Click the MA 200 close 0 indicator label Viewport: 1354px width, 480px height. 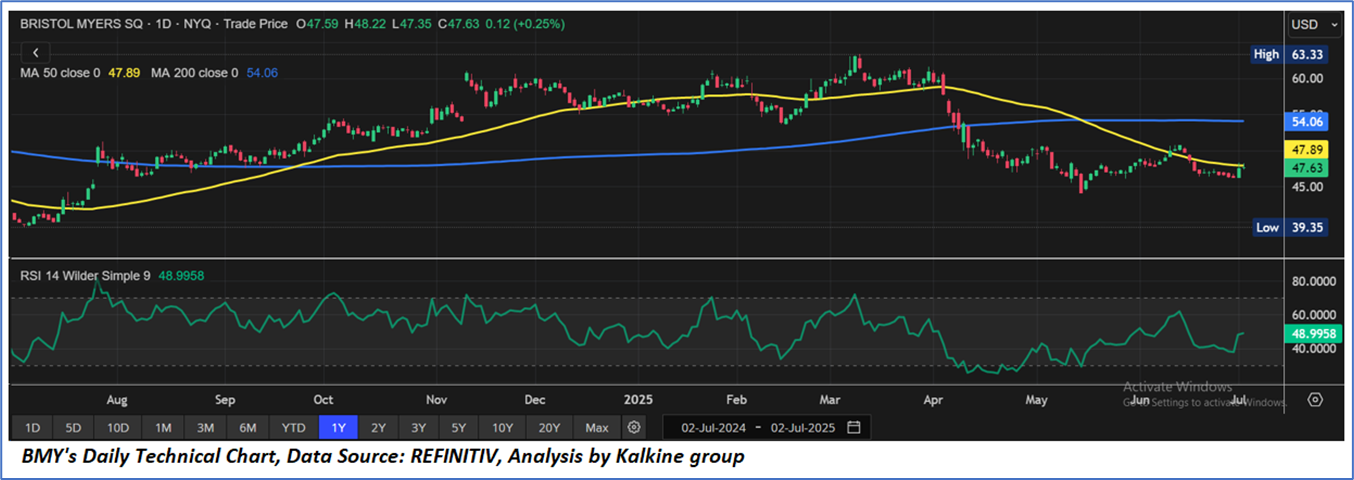point(194,73)
